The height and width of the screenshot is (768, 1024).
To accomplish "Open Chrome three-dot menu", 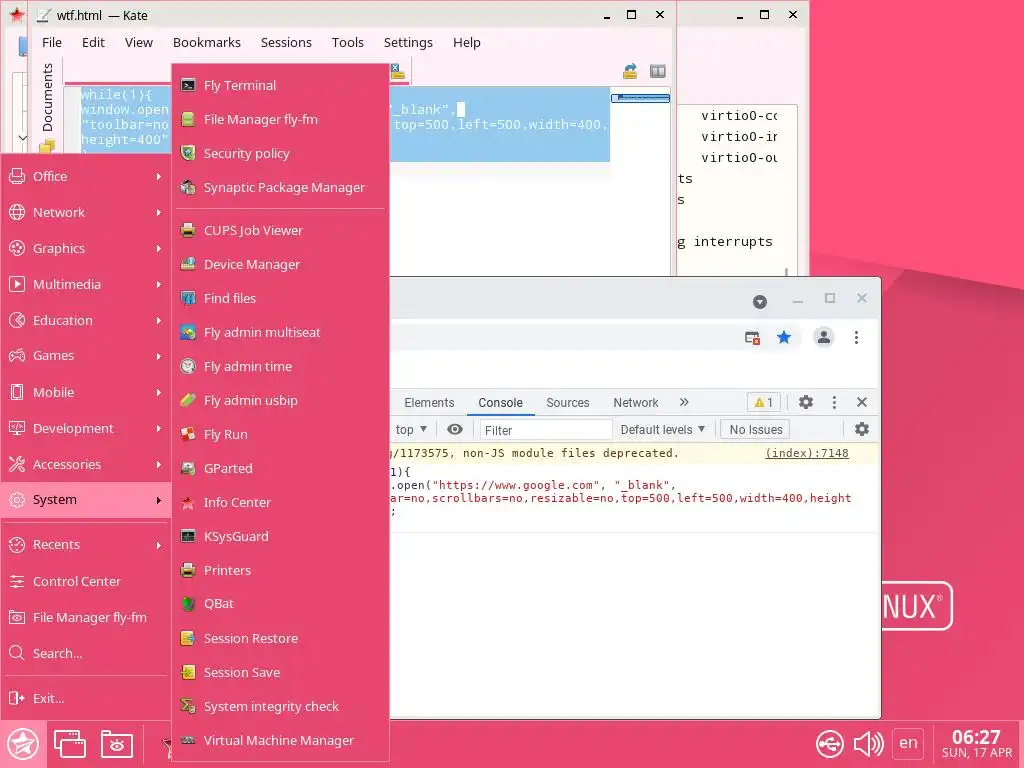I will click(x=856, y=337).
